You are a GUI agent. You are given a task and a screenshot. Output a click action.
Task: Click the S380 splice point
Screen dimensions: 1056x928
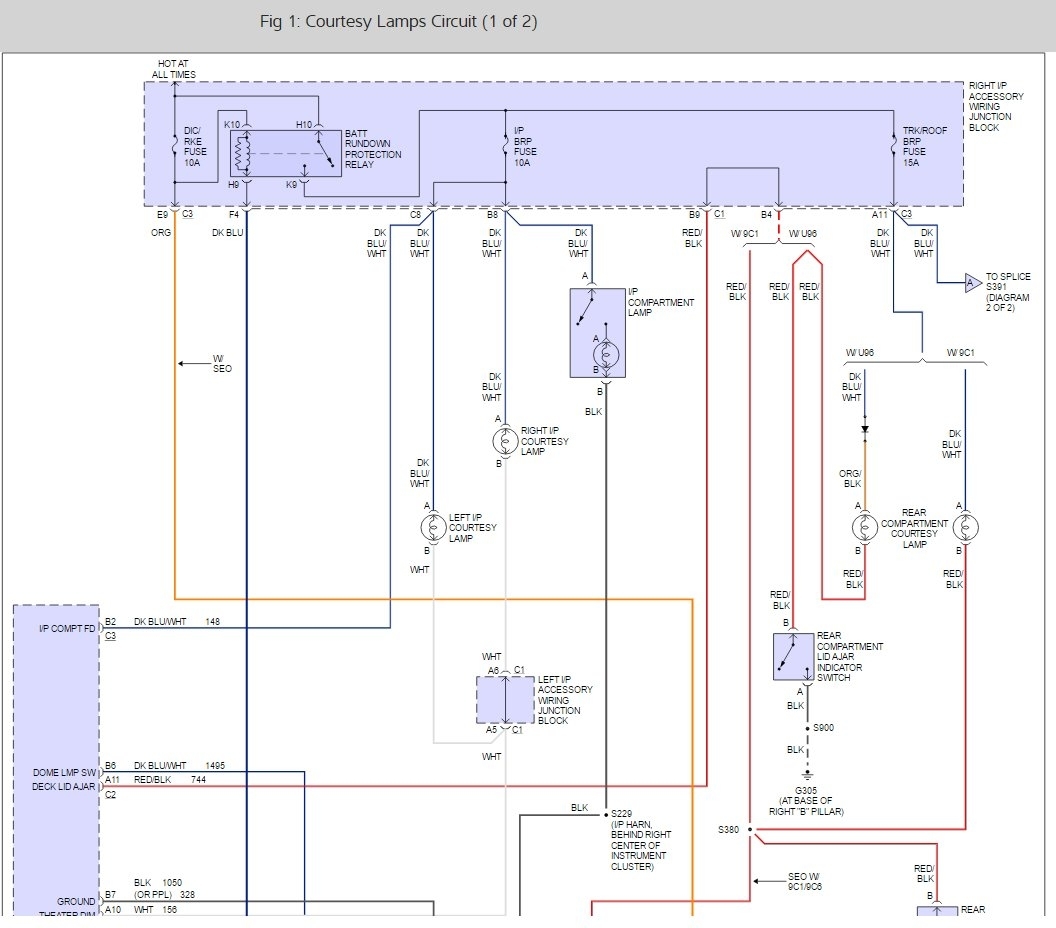[750, 829]
